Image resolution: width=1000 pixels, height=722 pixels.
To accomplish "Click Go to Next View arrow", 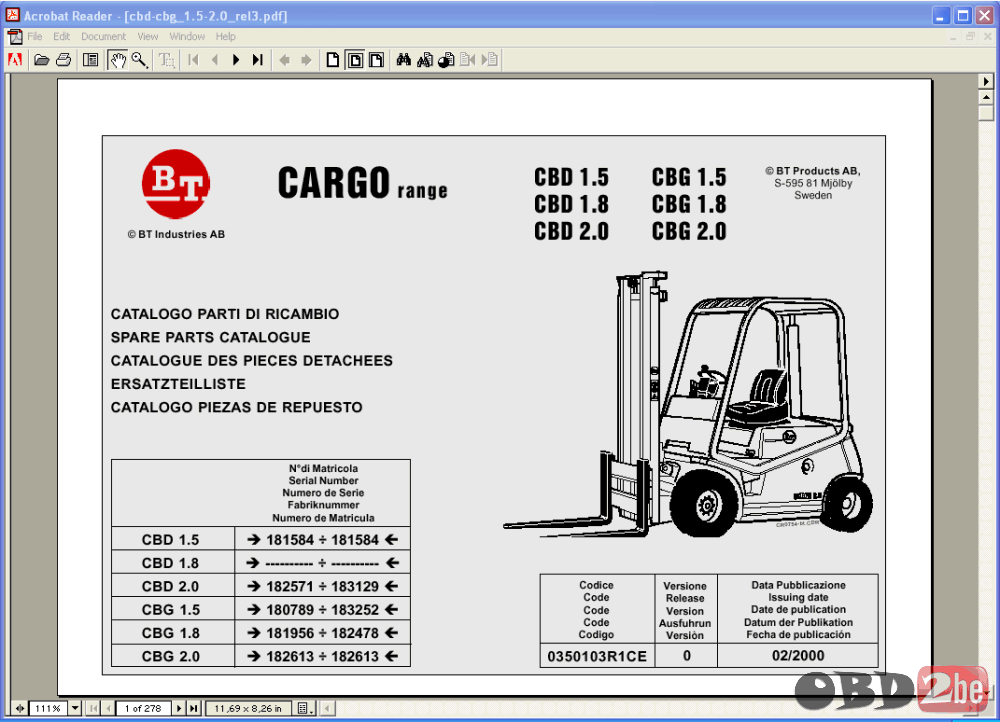I will click(x=306, y=60).
